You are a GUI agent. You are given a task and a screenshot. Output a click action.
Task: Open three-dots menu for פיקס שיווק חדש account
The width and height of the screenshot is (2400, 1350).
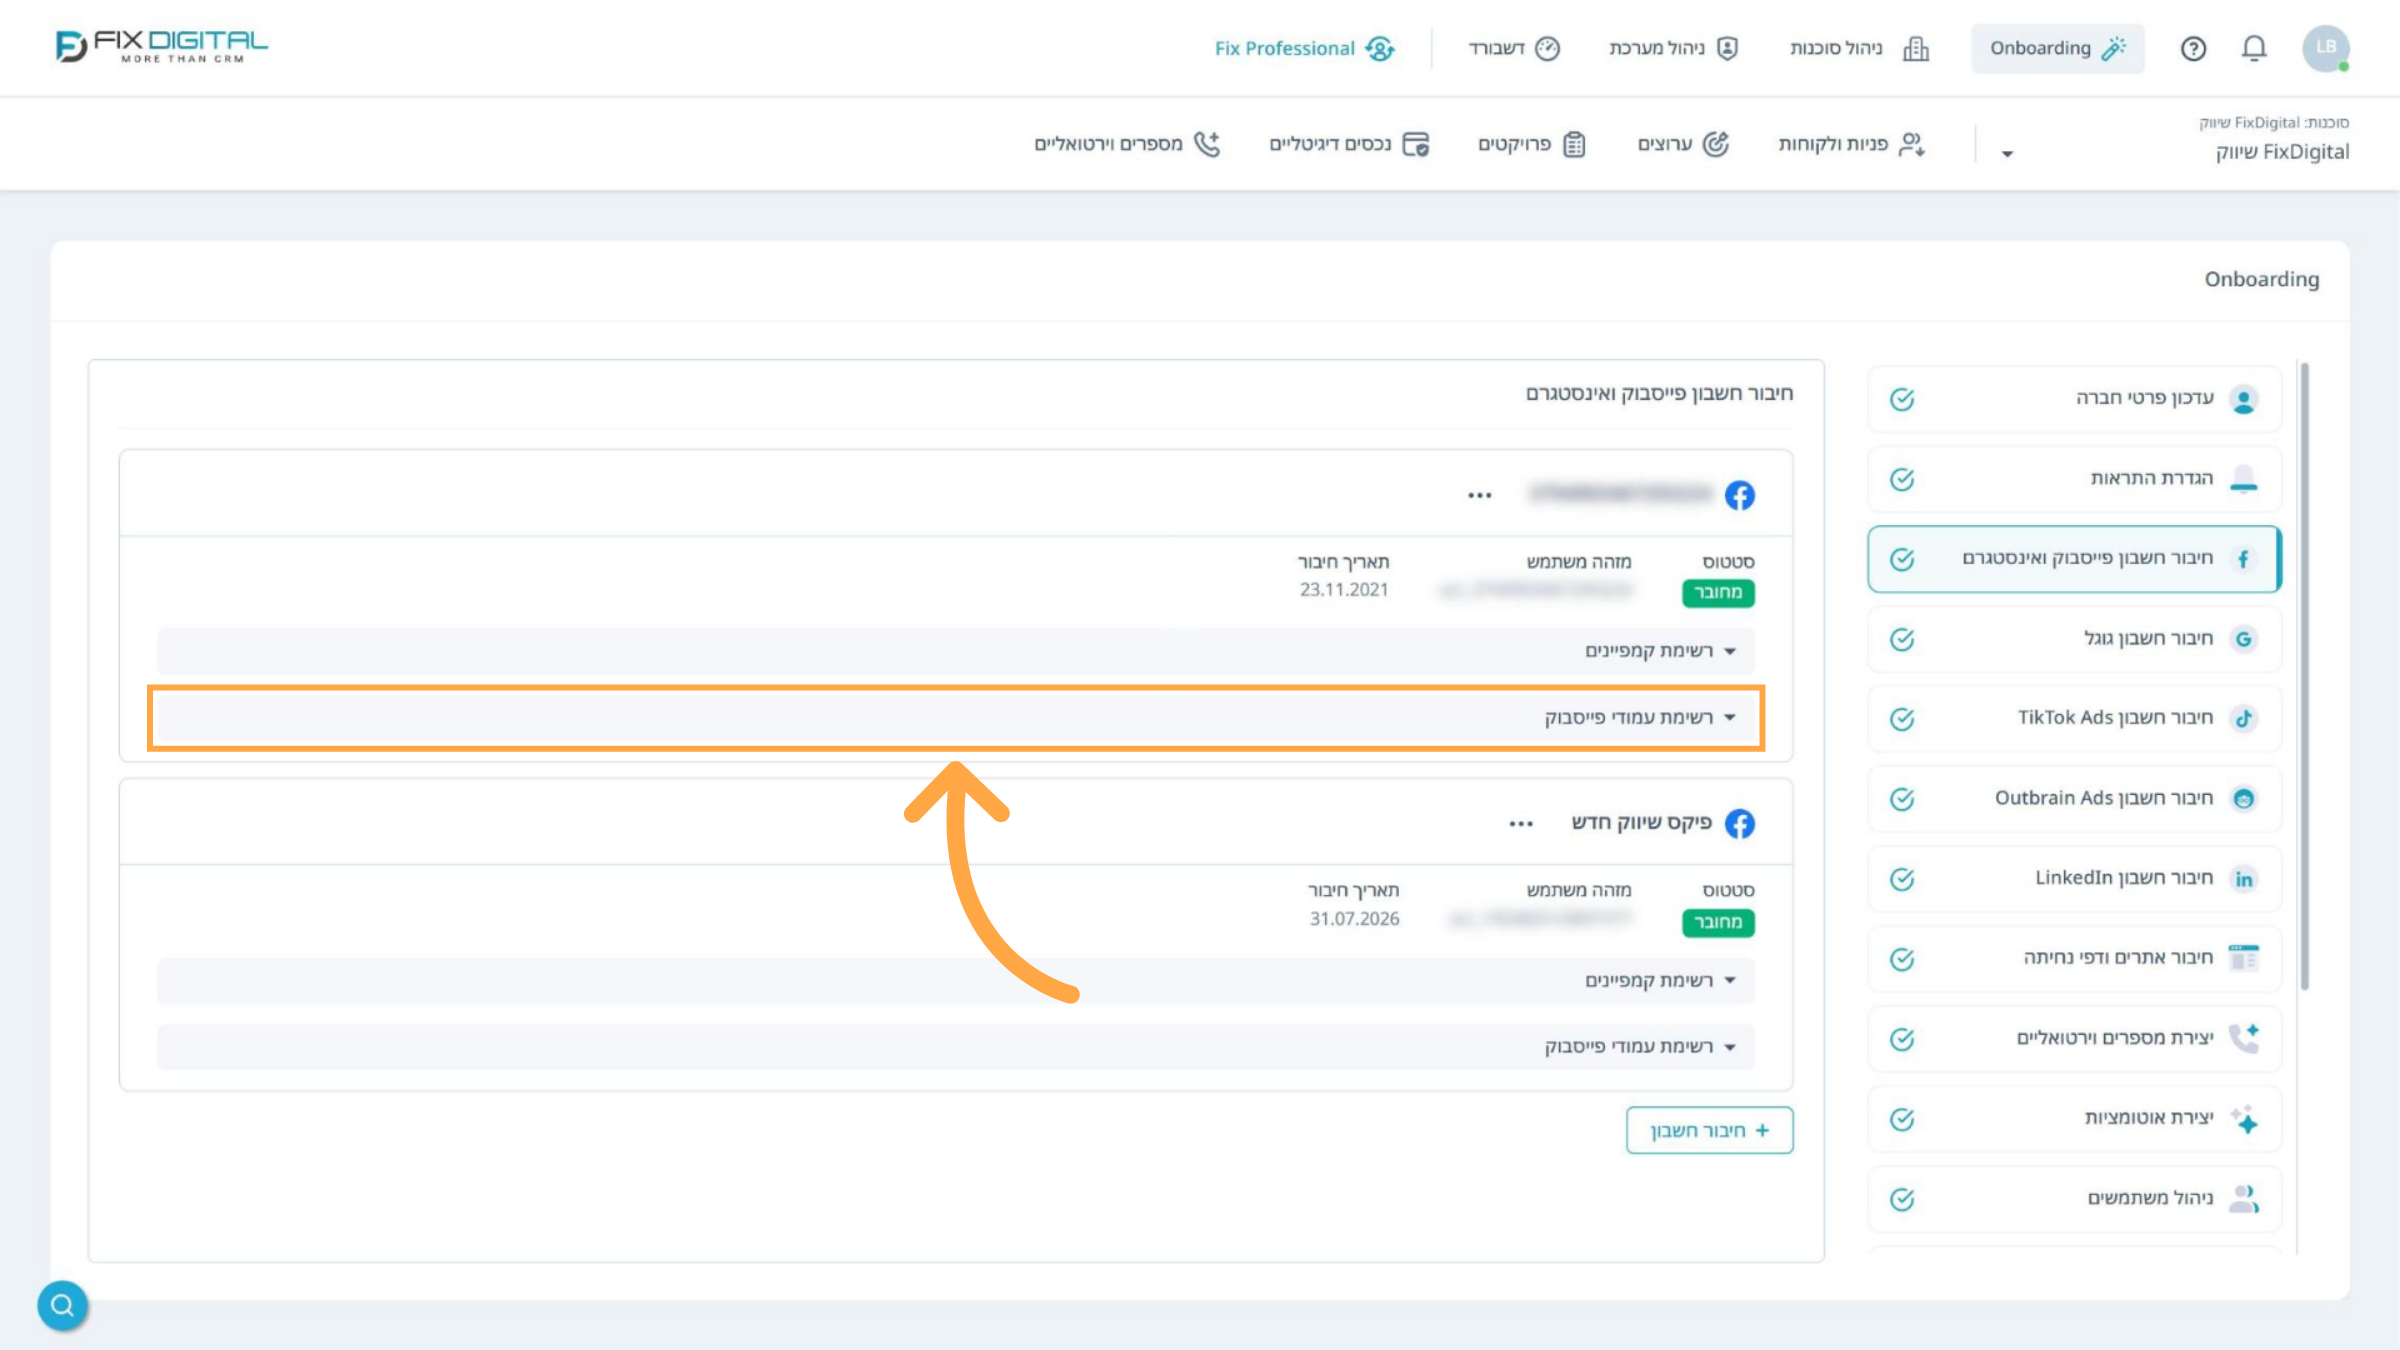click(1521, 824)
